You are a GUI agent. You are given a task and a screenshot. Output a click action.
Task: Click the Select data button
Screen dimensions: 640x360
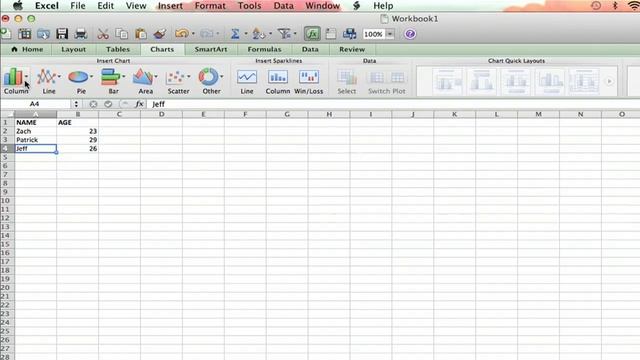click(x=347, y=82)
